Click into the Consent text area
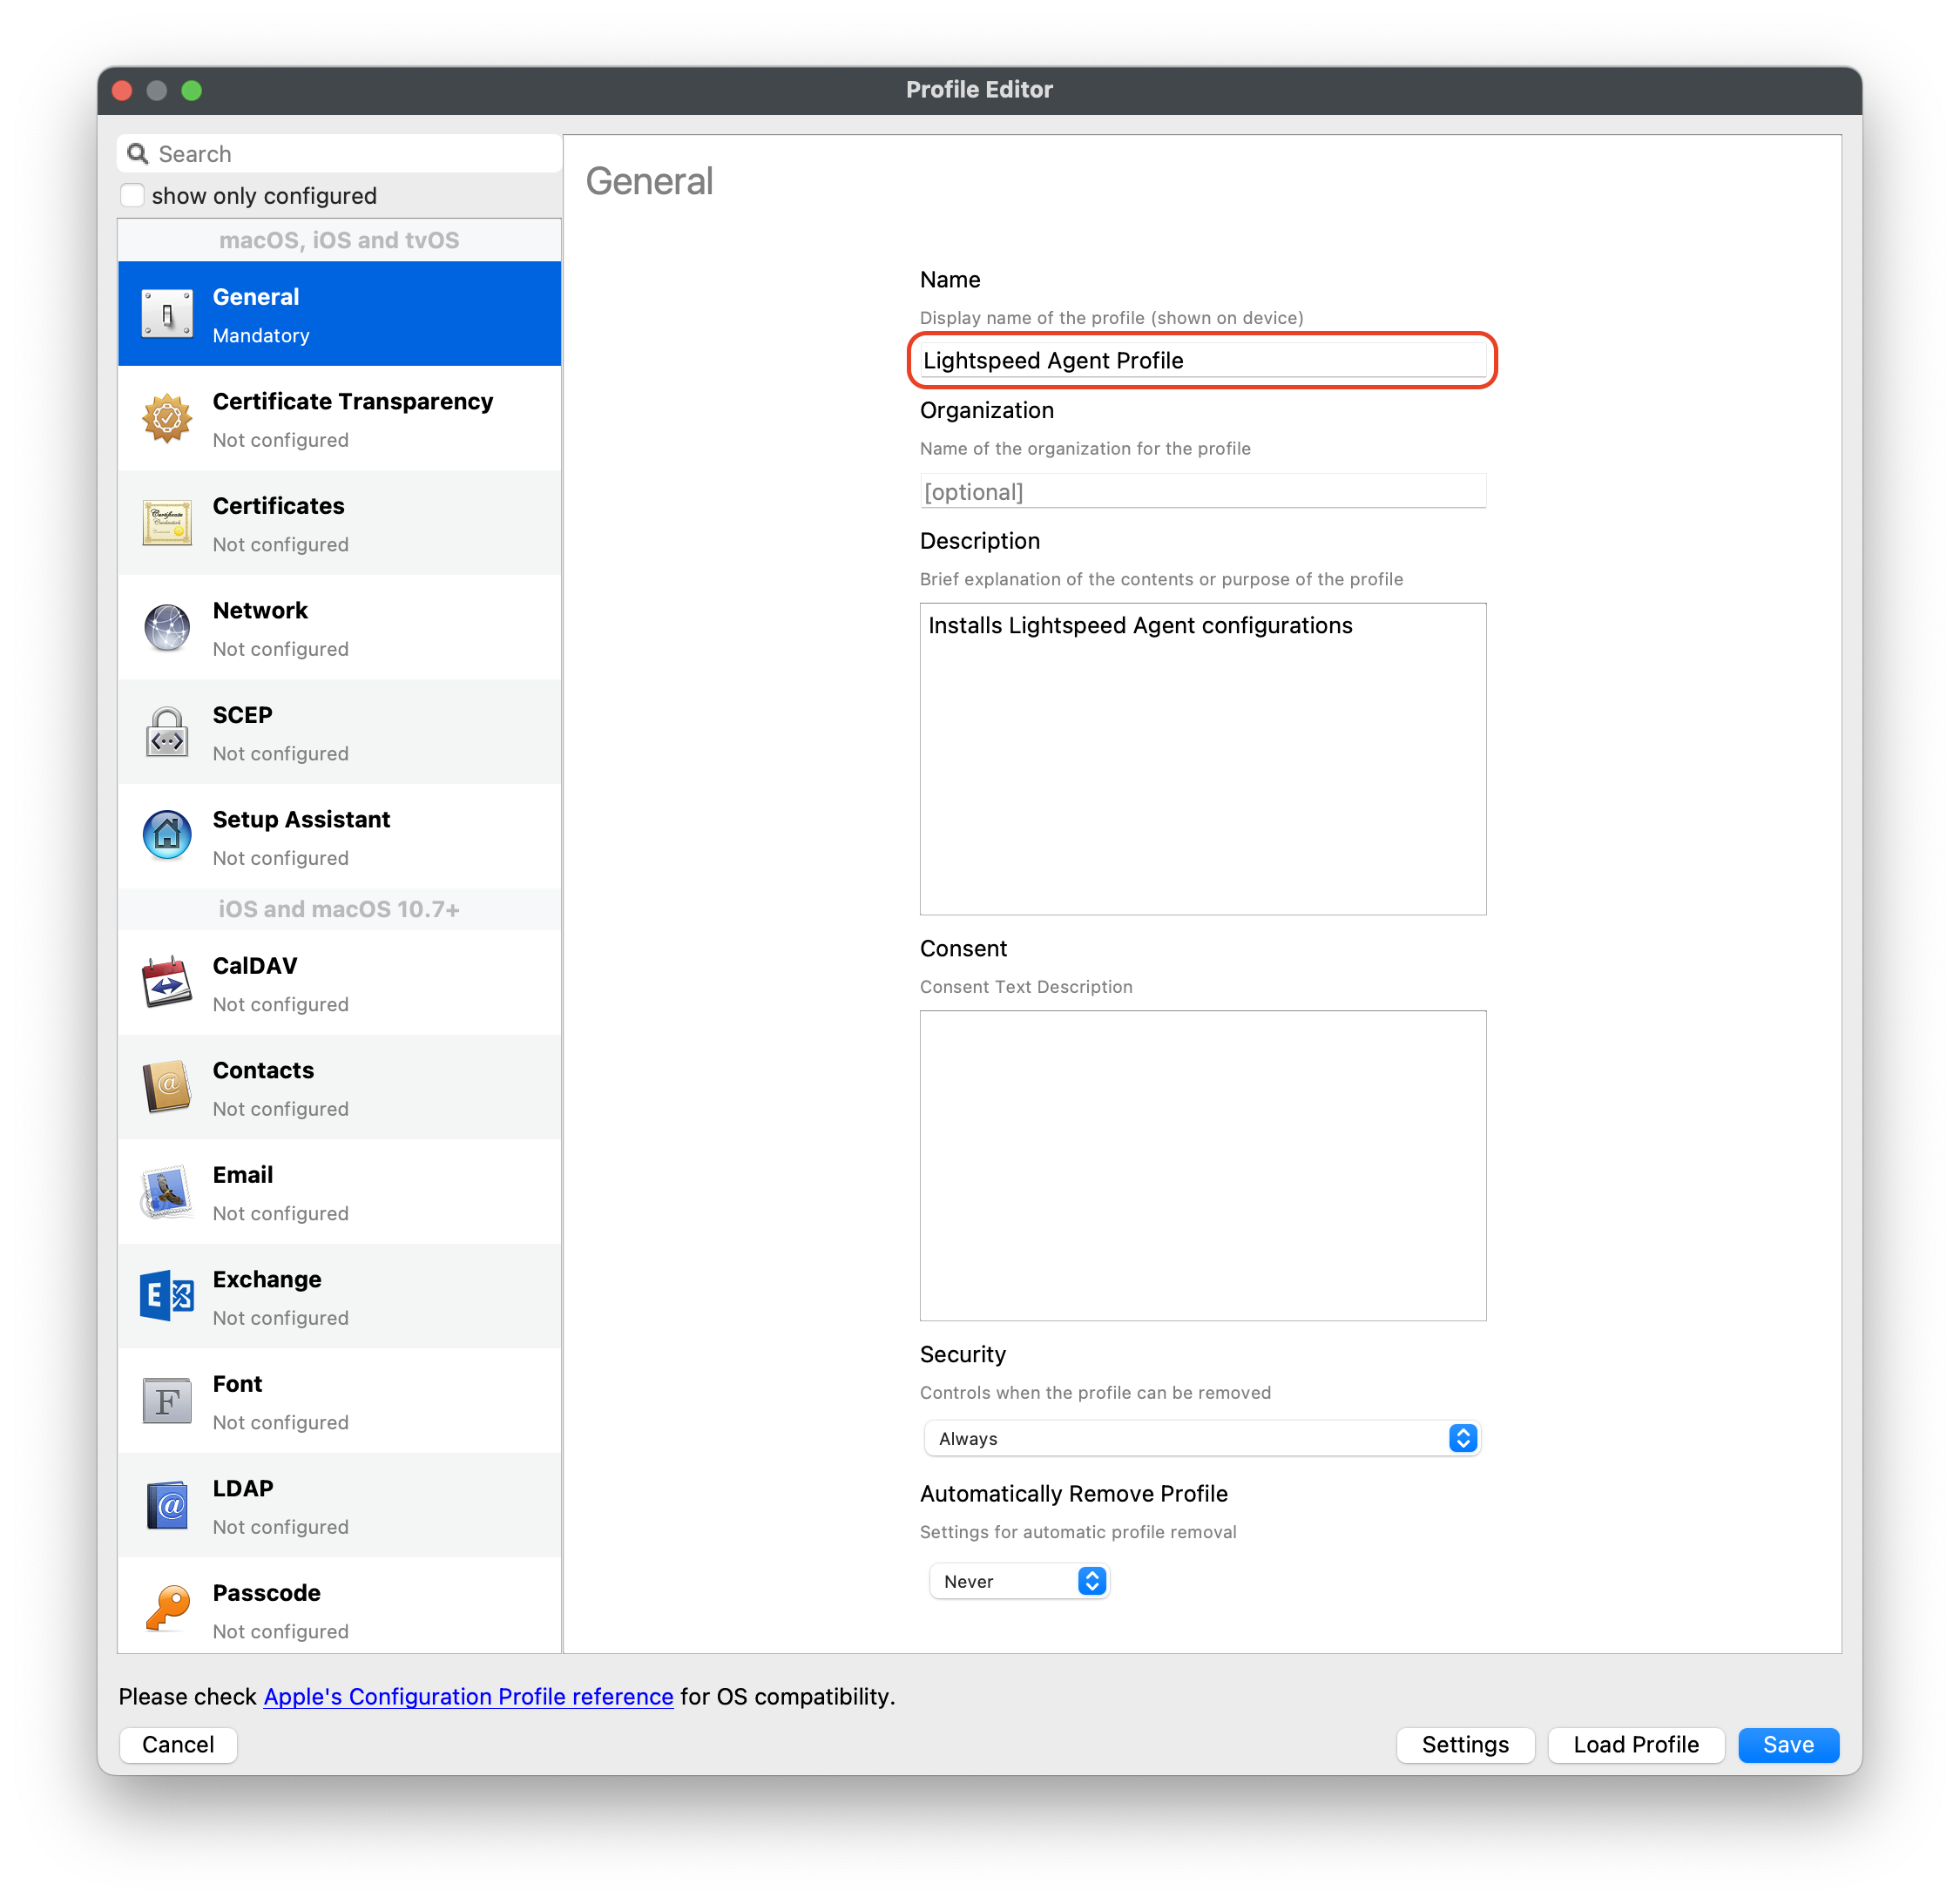The height and width of the screenshot is (1904, 1960). pos(1202,1166)
